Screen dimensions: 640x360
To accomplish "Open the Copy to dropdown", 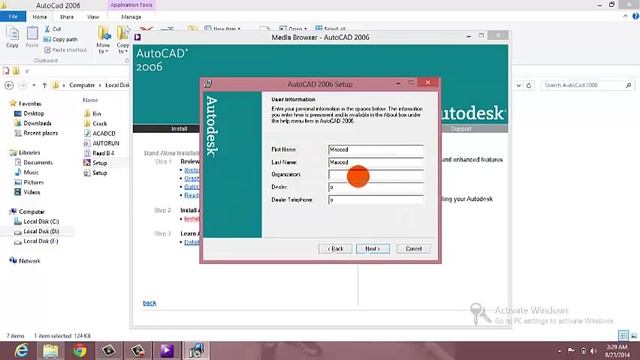I will pyautogui.click(x=122, y=40).
